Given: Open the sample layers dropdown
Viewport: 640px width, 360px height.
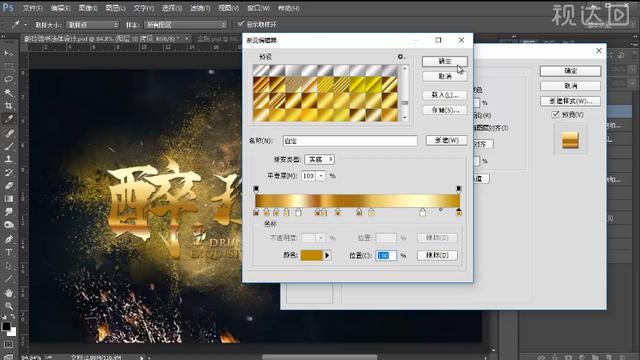Looking at the screenshot, I should click(x=186, y=25).
